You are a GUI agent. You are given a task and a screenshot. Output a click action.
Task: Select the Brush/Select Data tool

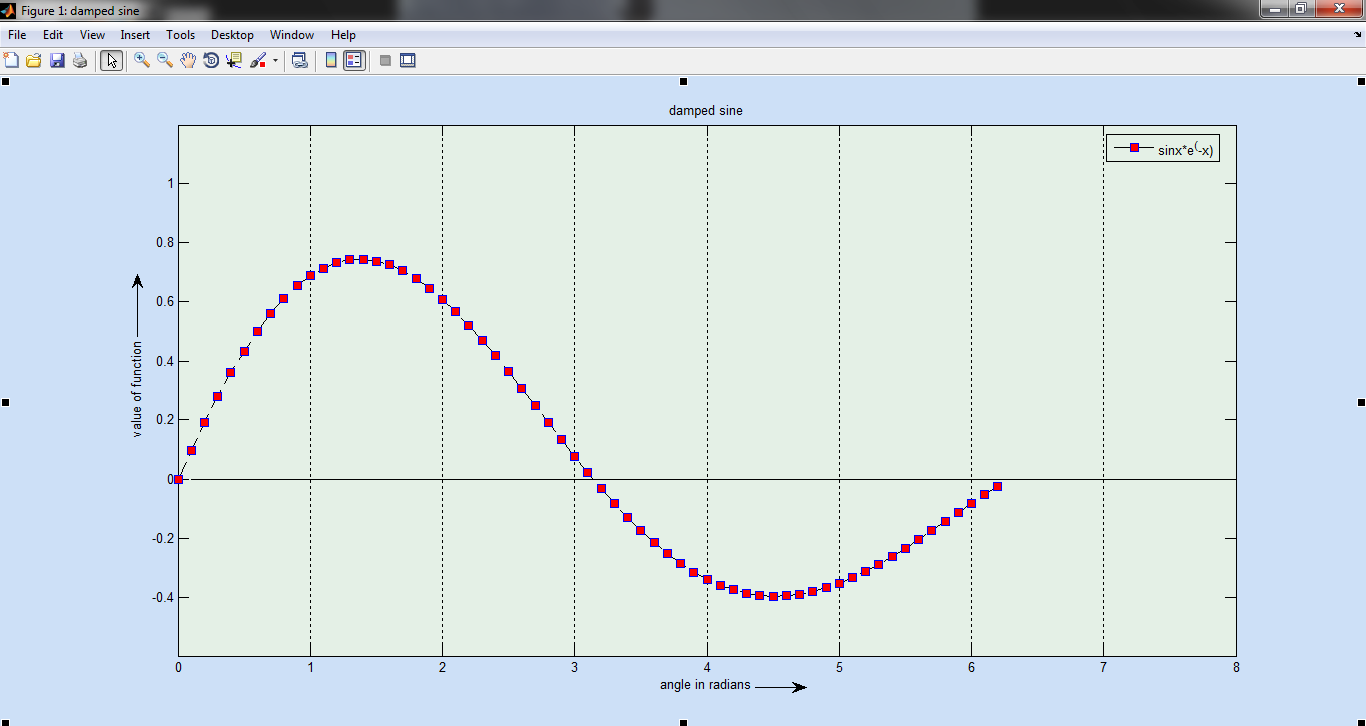click(x=255, y=60)
